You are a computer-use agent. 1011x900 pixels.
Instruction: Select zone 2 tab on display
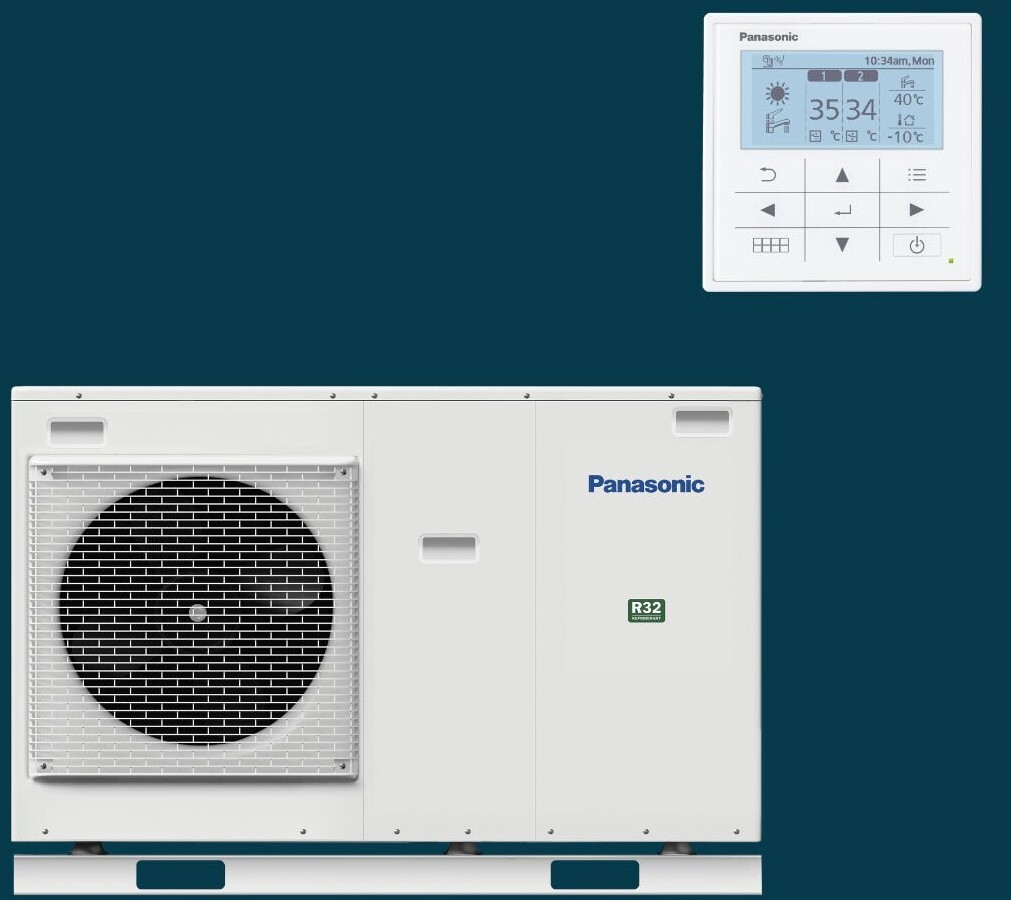(860, 76)
